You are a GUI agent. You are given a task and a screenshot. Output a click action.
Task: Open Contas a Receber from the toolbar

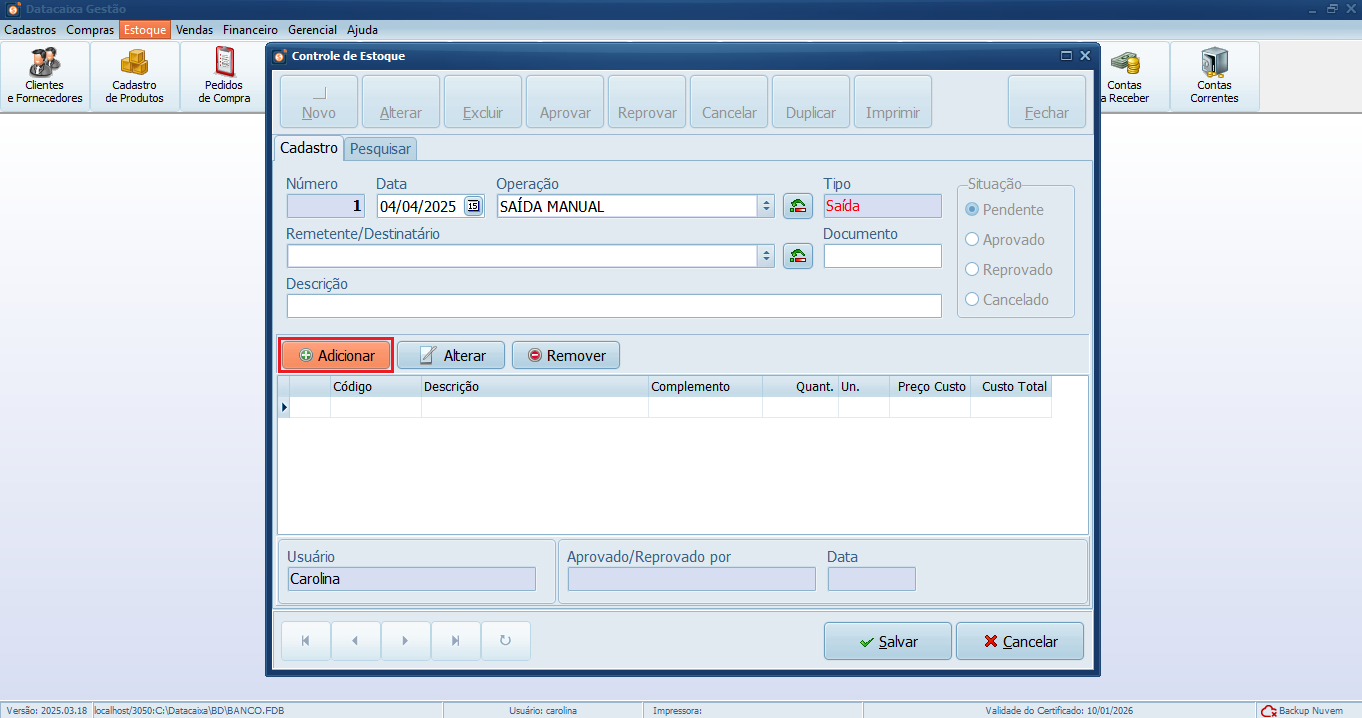pos(1128,75)
